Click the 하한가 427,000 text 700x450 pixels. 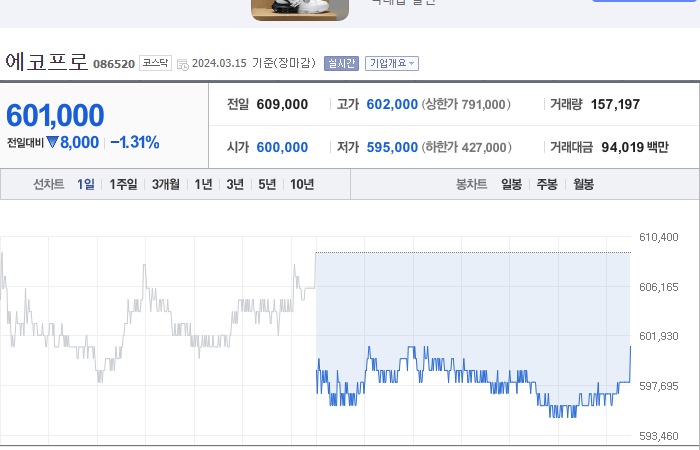[467, 147]
